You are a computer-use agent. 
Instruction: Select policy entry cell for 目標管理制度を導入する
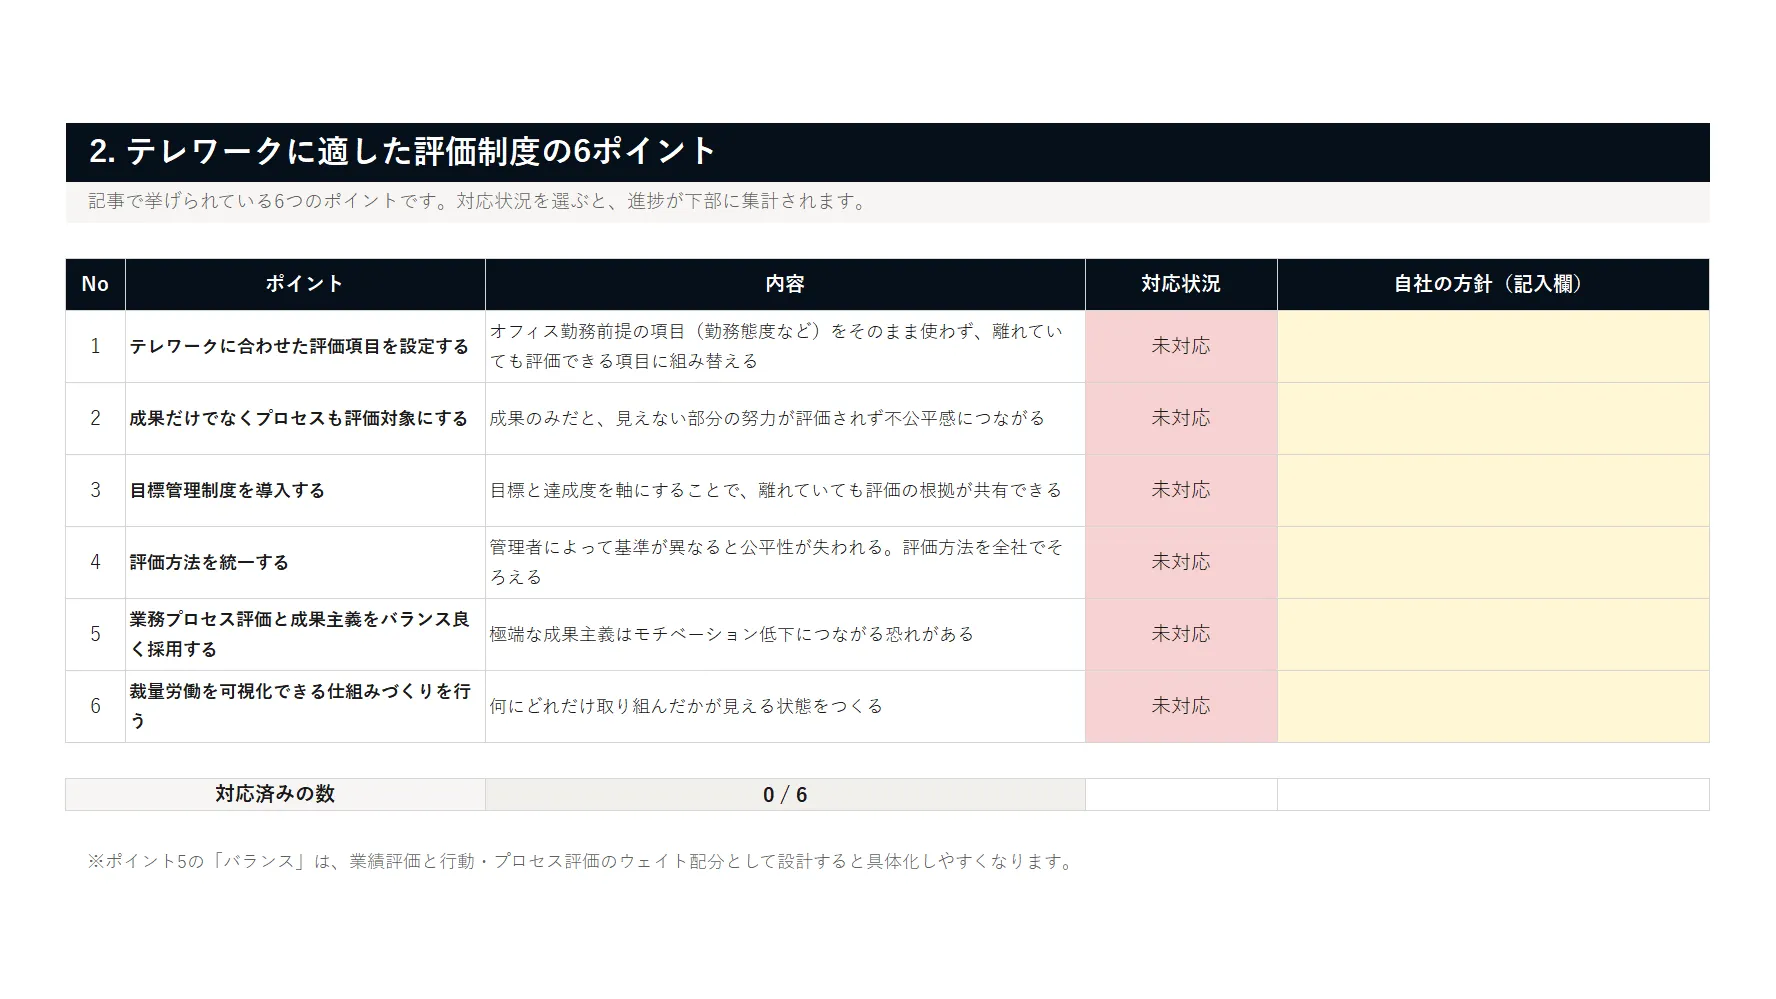(1493, 490)
